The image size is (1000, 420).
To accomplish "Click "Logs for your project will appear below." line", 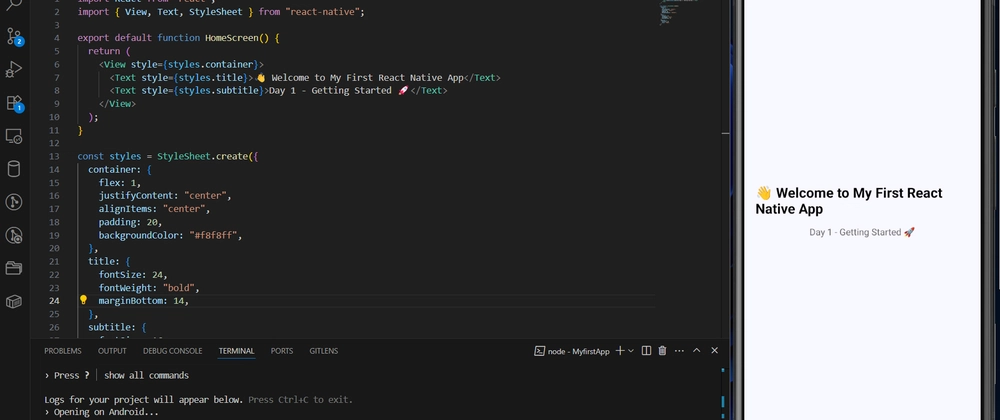I will 143,400.
